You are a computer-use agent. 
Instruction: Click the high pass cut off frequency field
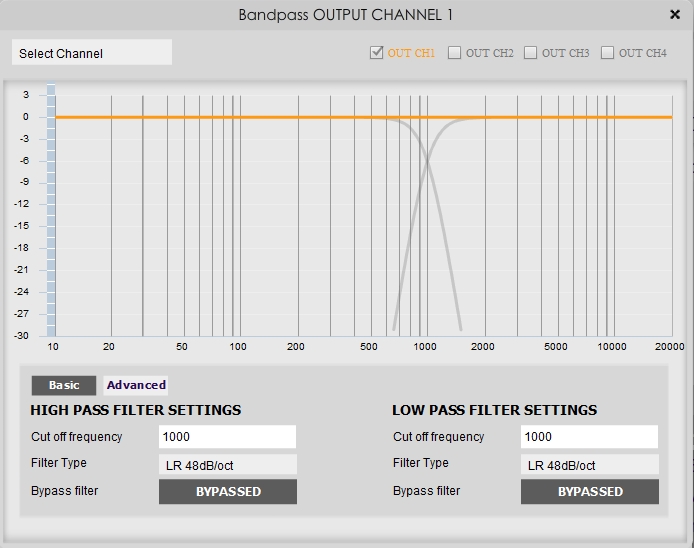(227, 437)
